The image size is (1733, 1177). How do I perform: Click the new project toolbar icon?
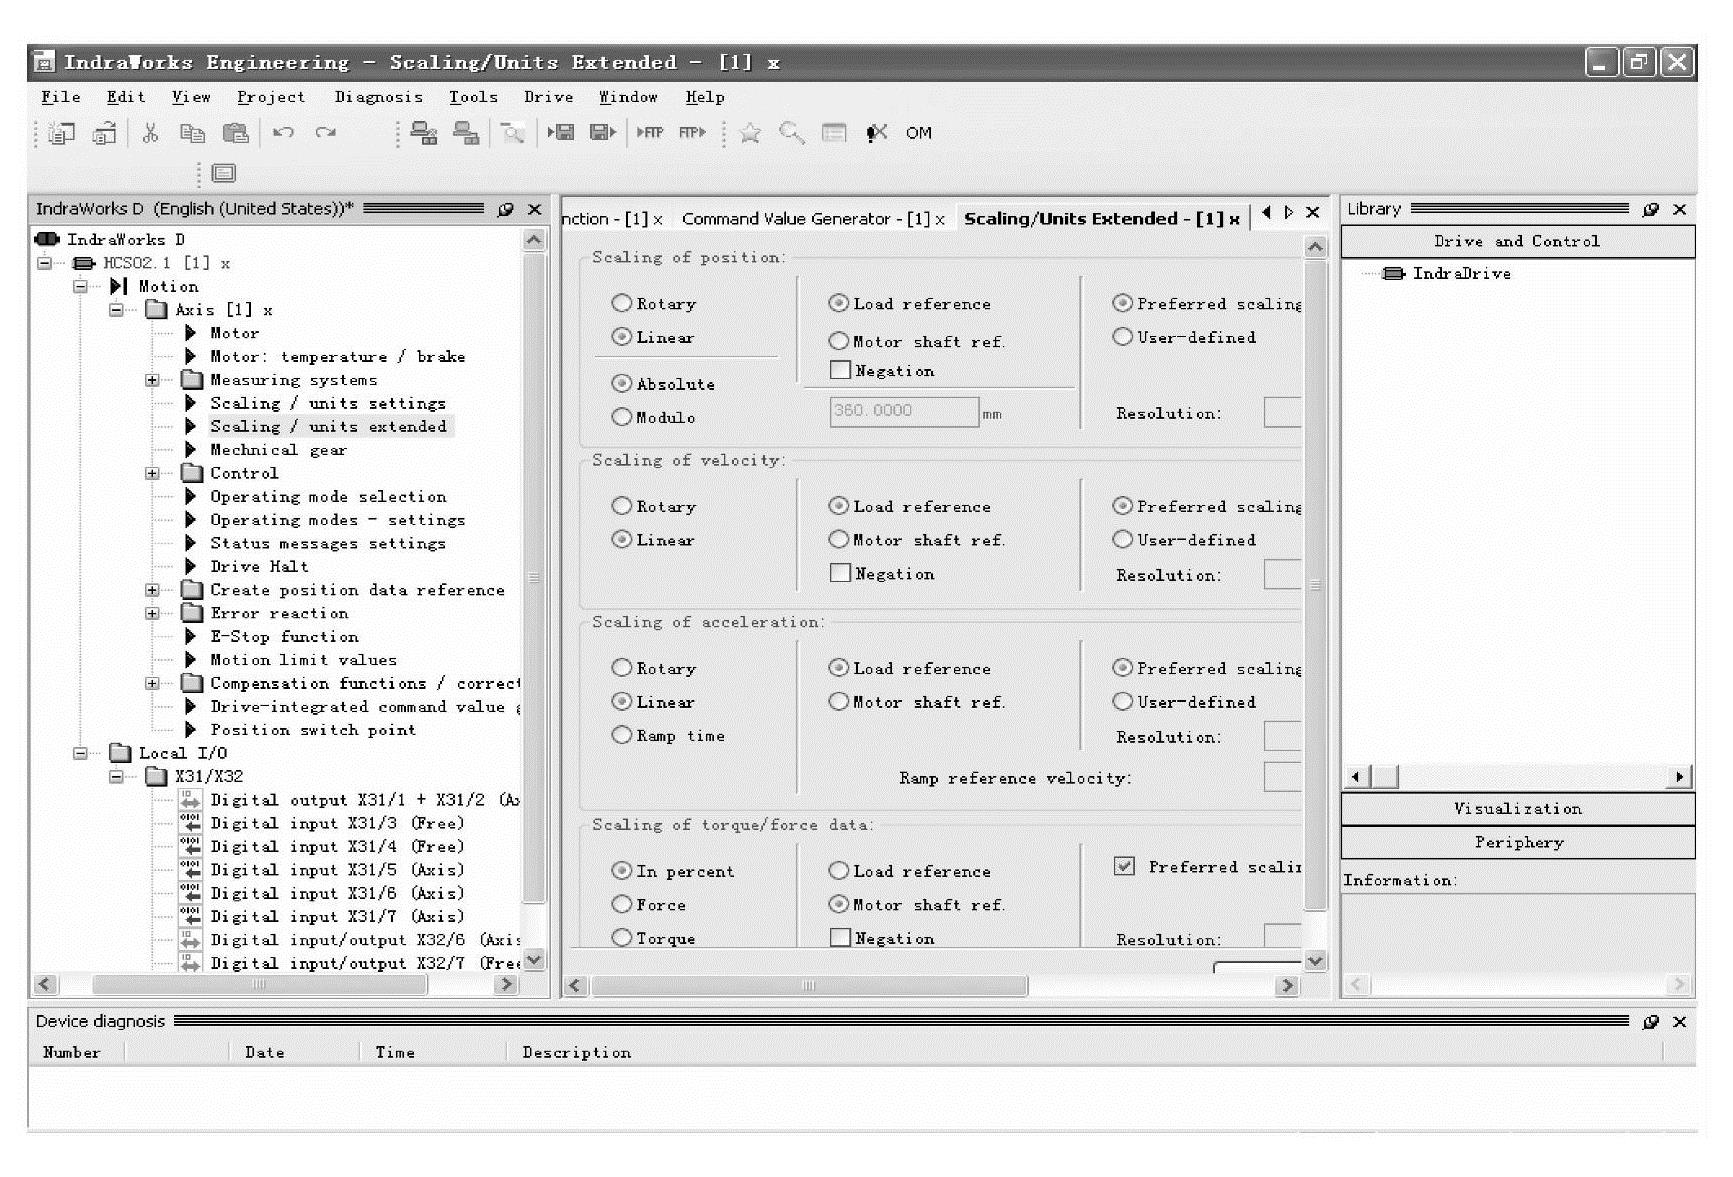click(62, 133)
